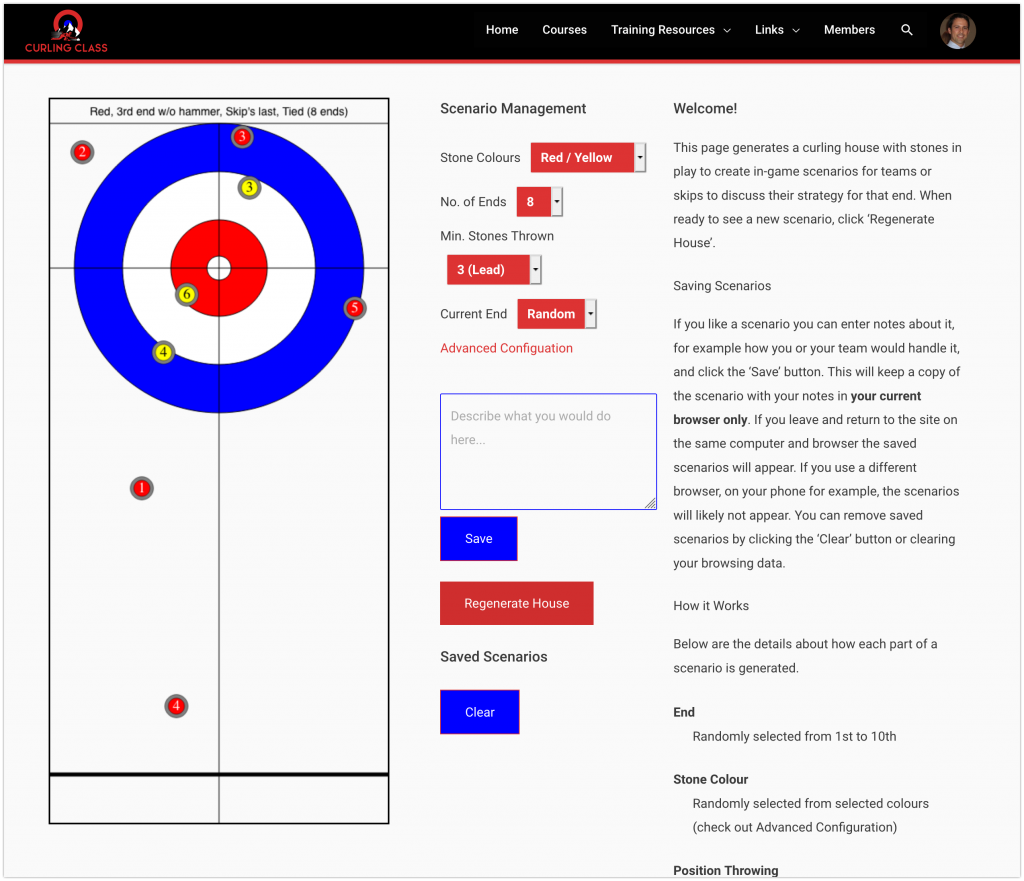
Task: Click your profile avatar picture
Action: tap(957, 30)
